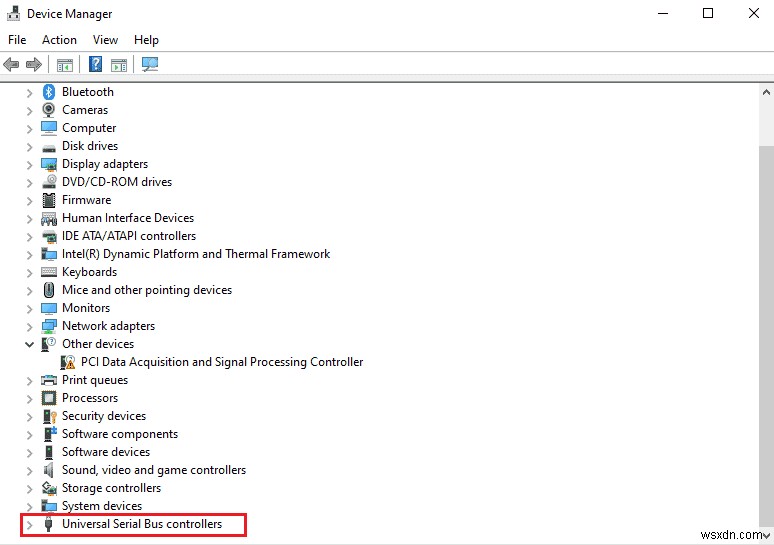Click the IDE ATA/ATAPI controllers icon

49,236
